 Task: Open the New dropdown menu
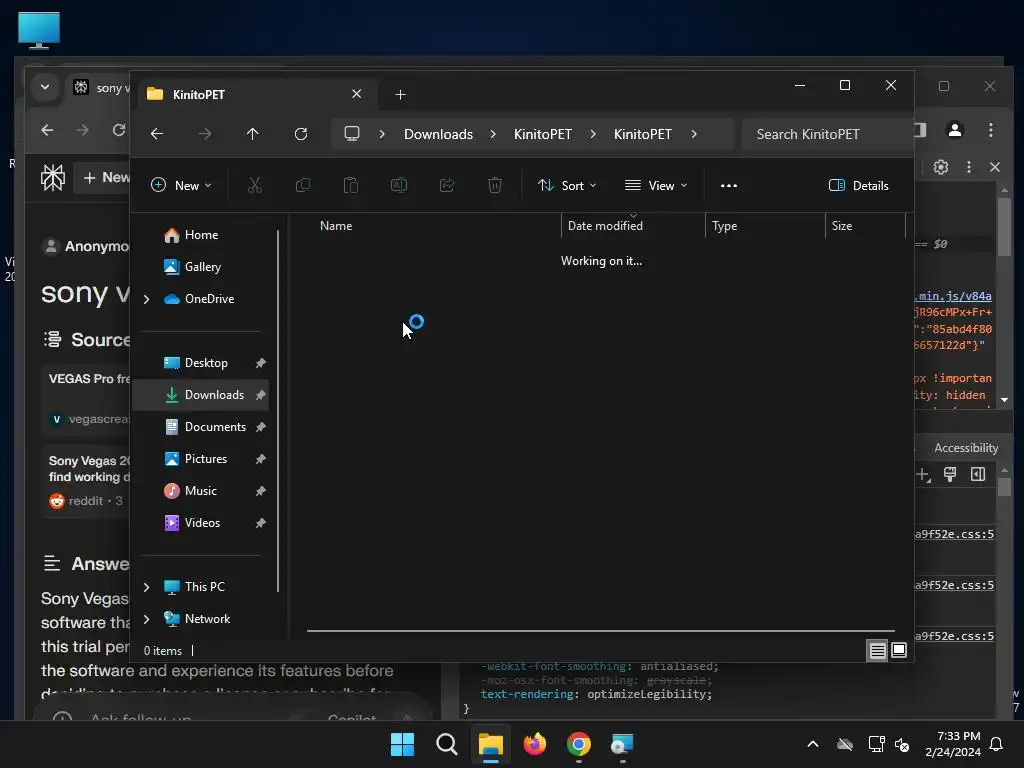click(x=181, y=185)
